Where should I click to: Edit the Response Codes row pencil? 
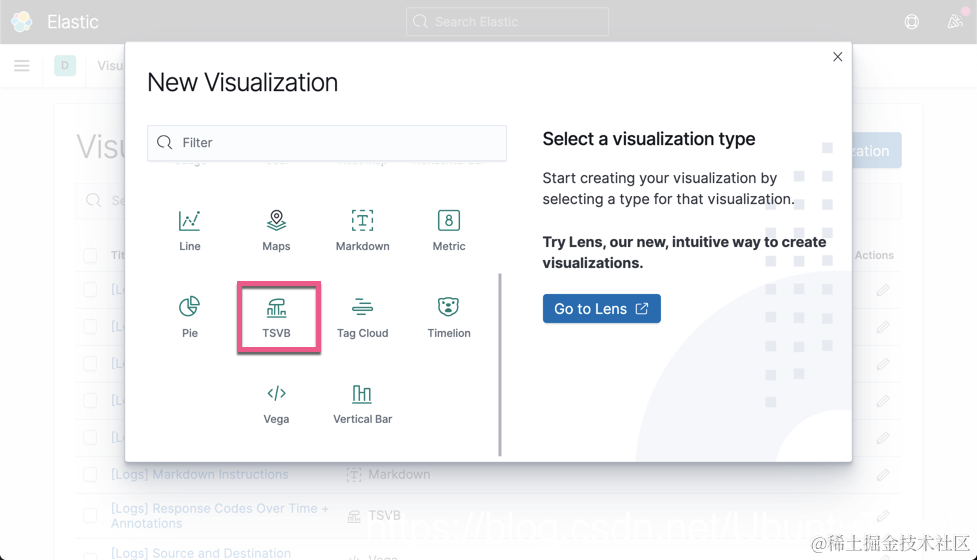coord(882,516)
